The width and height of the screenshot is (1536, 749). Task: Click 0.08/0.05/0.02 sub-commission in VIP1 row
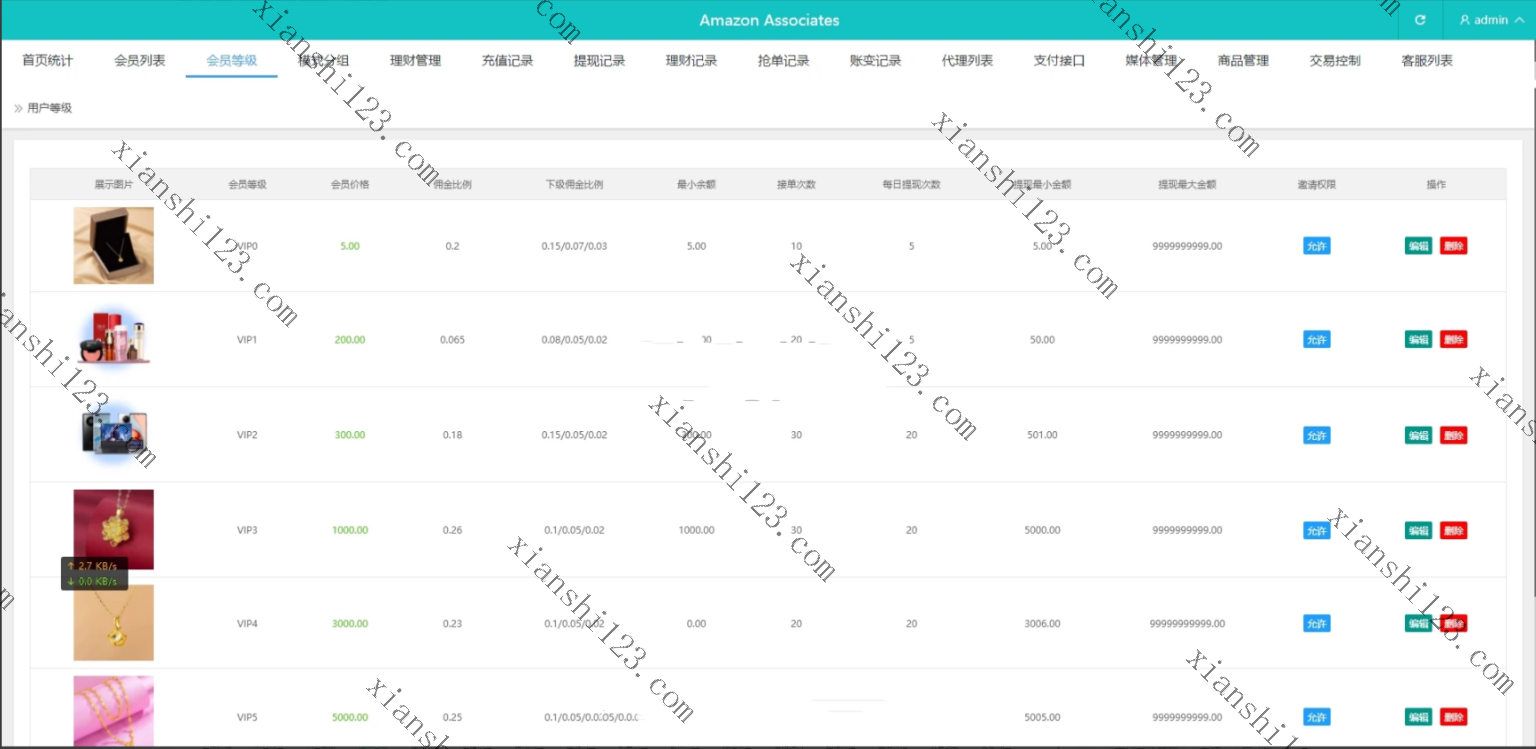coord(574,340)
